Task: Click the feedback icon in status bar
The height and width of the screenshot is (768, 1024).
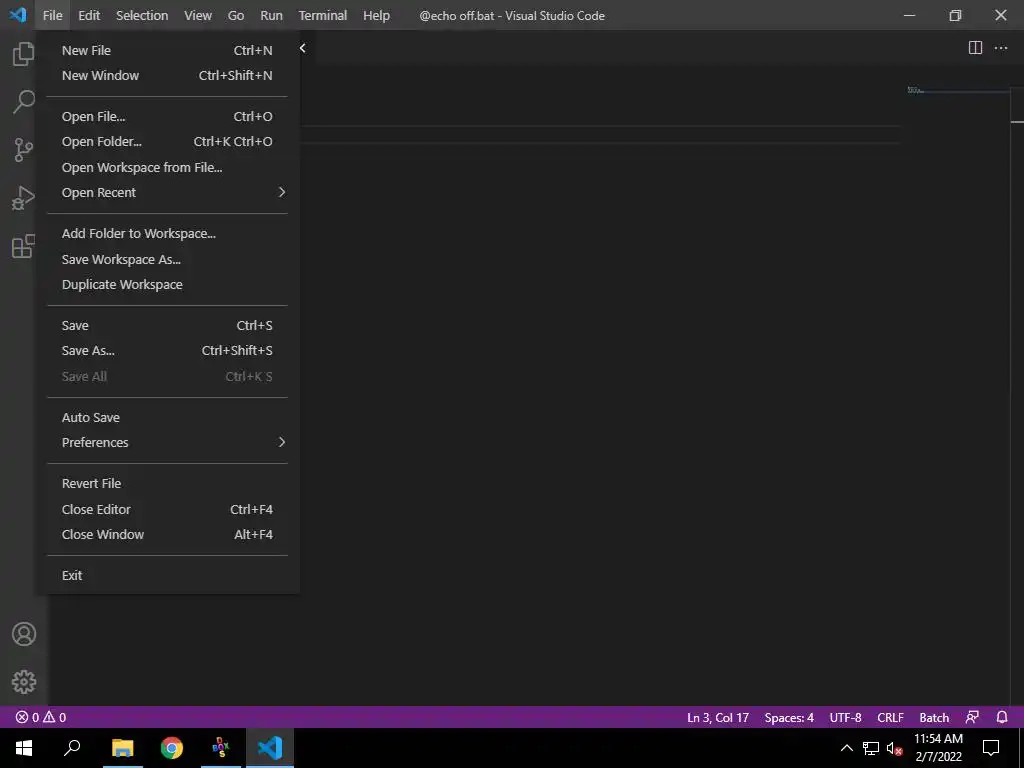Action: (x=972, y=717)
